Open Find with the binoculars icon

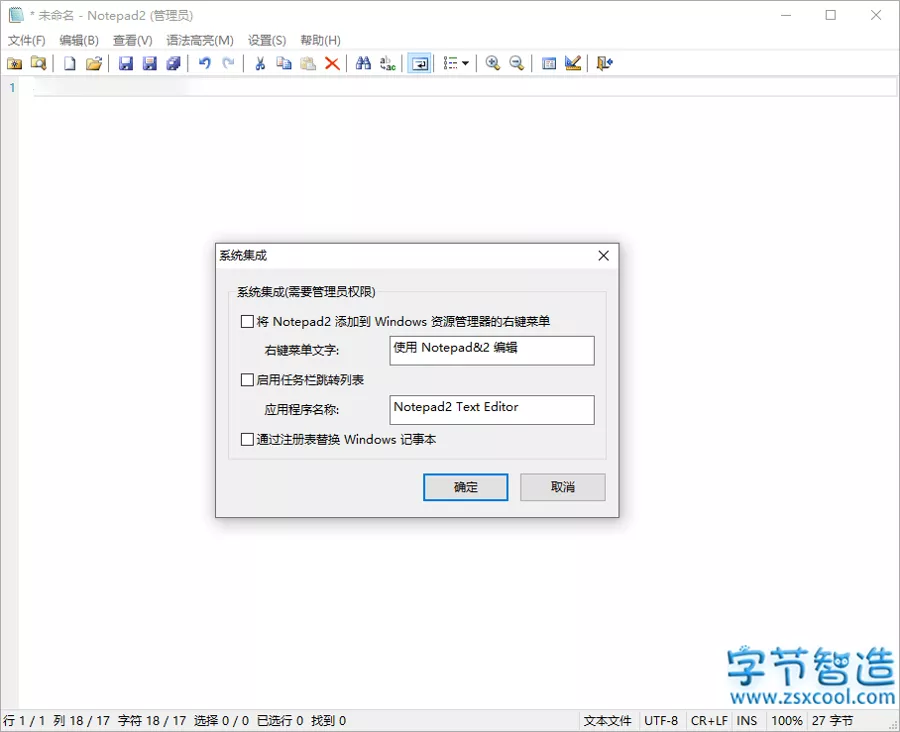(363, 63)
